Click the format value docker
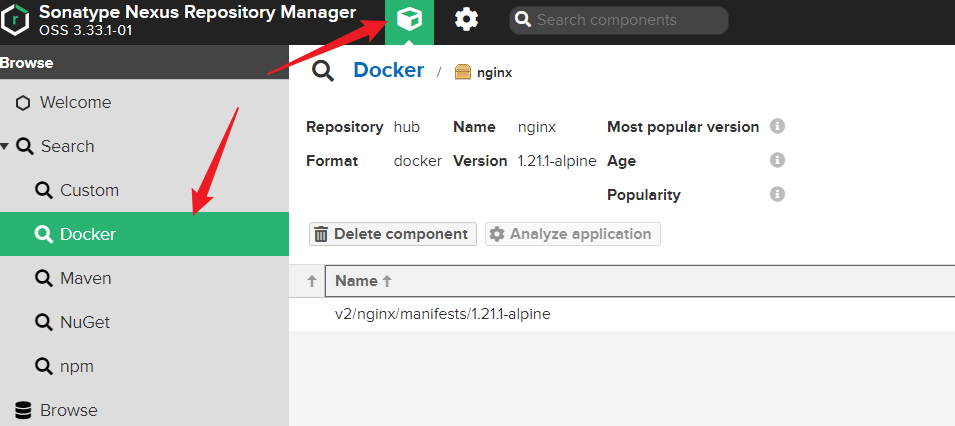 pos(418,162)
